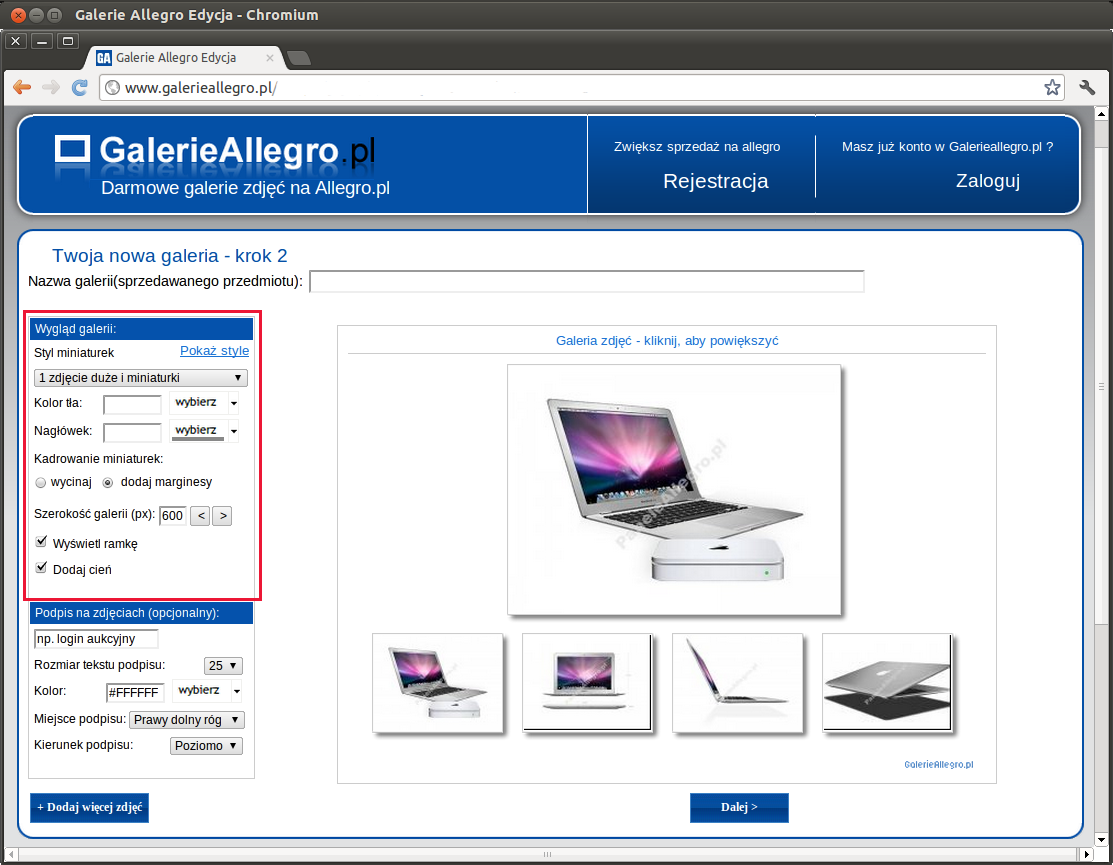Open Nagłówek wybierz color picker

point(204,431)
